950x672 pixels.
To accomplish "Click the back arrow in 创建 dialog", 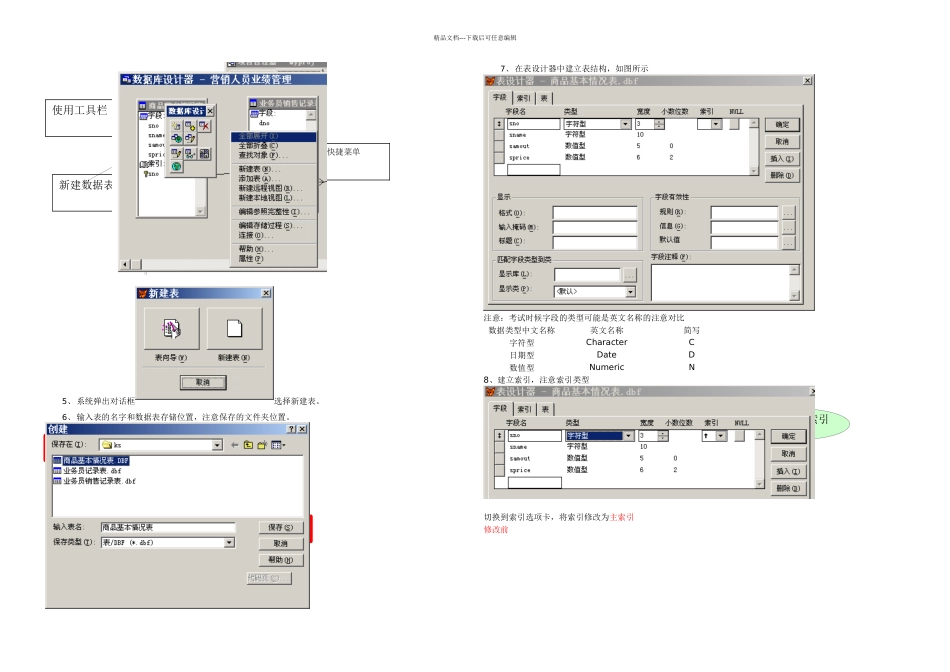I will click(234, 445).
